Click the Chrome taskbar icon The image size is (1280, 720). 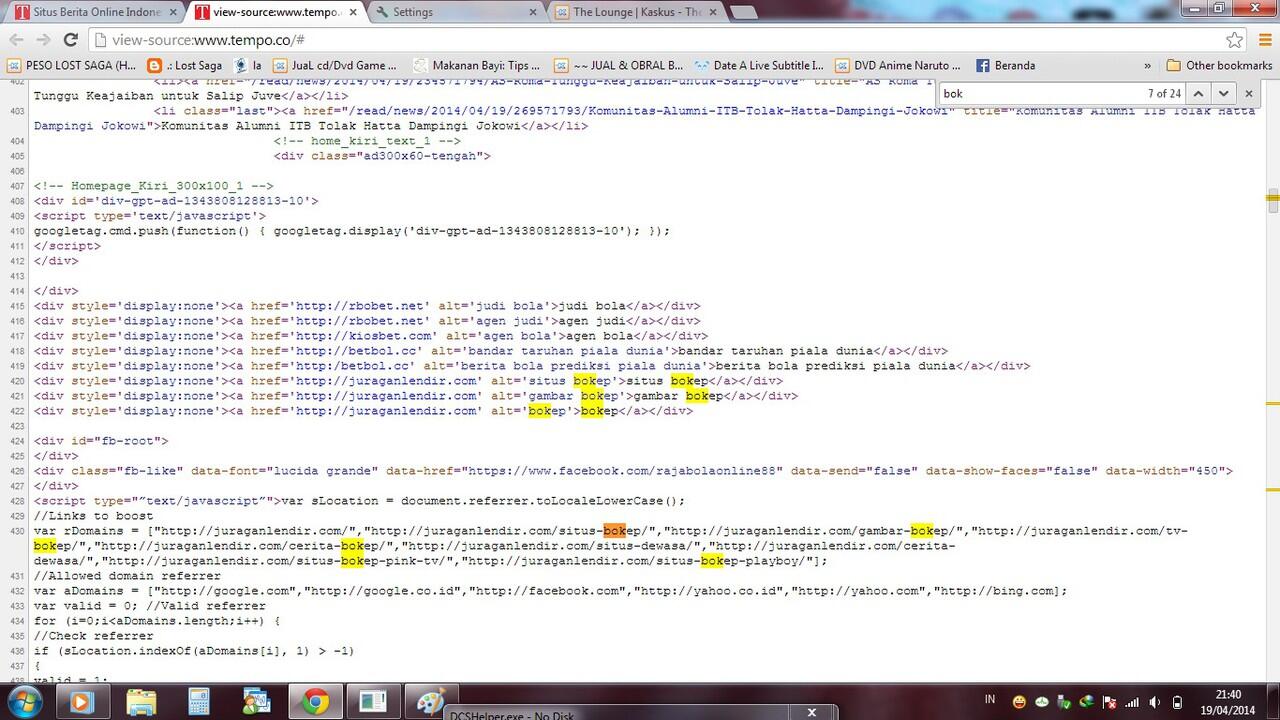pos(316,702)
